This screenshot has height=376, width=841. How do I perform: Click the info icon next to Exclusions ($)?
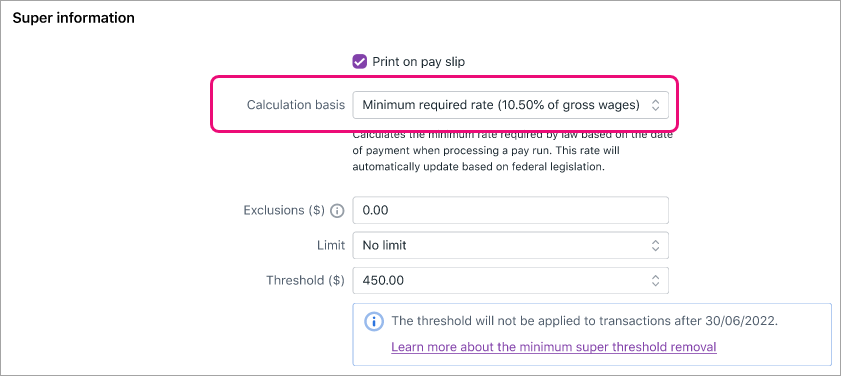point(337,211)
